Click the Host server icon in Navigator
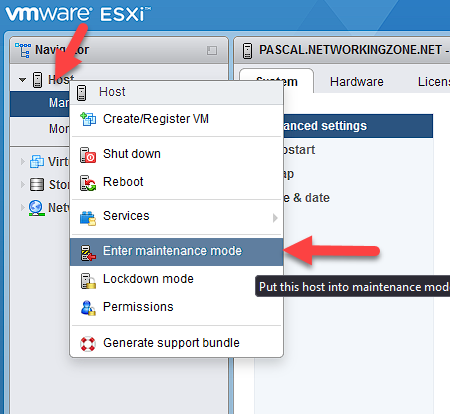This screenshot has width=450, height=414. pos(37,80)
